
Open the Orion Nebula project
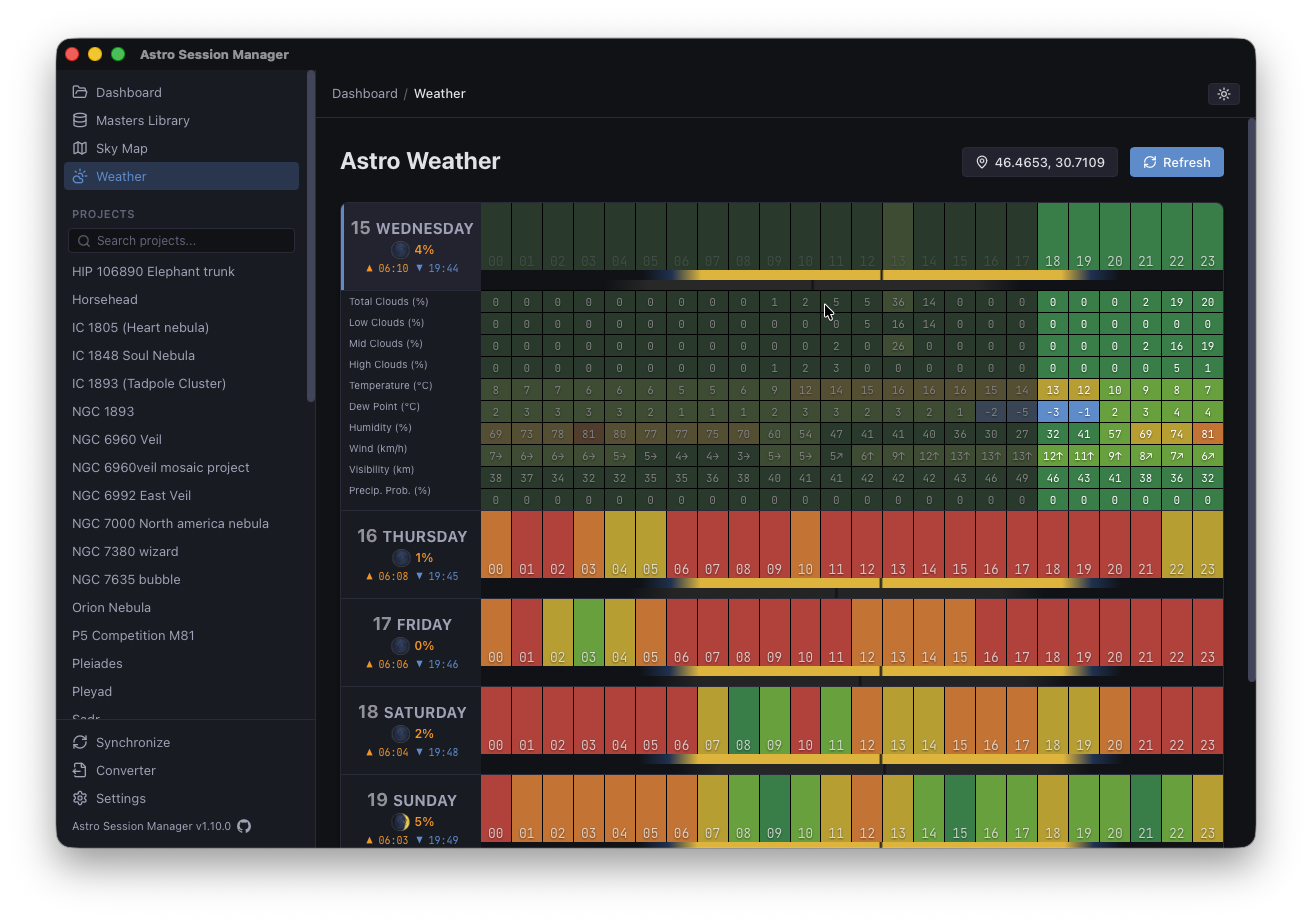[x=111, y=607]
